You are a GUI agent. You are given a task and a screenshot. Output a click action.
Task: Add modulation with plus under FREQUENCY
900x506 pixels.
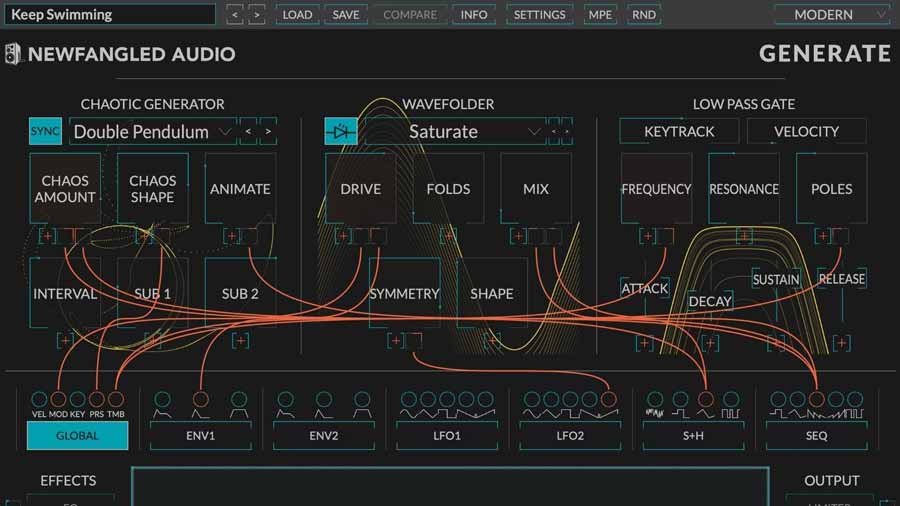click(648, 236)
